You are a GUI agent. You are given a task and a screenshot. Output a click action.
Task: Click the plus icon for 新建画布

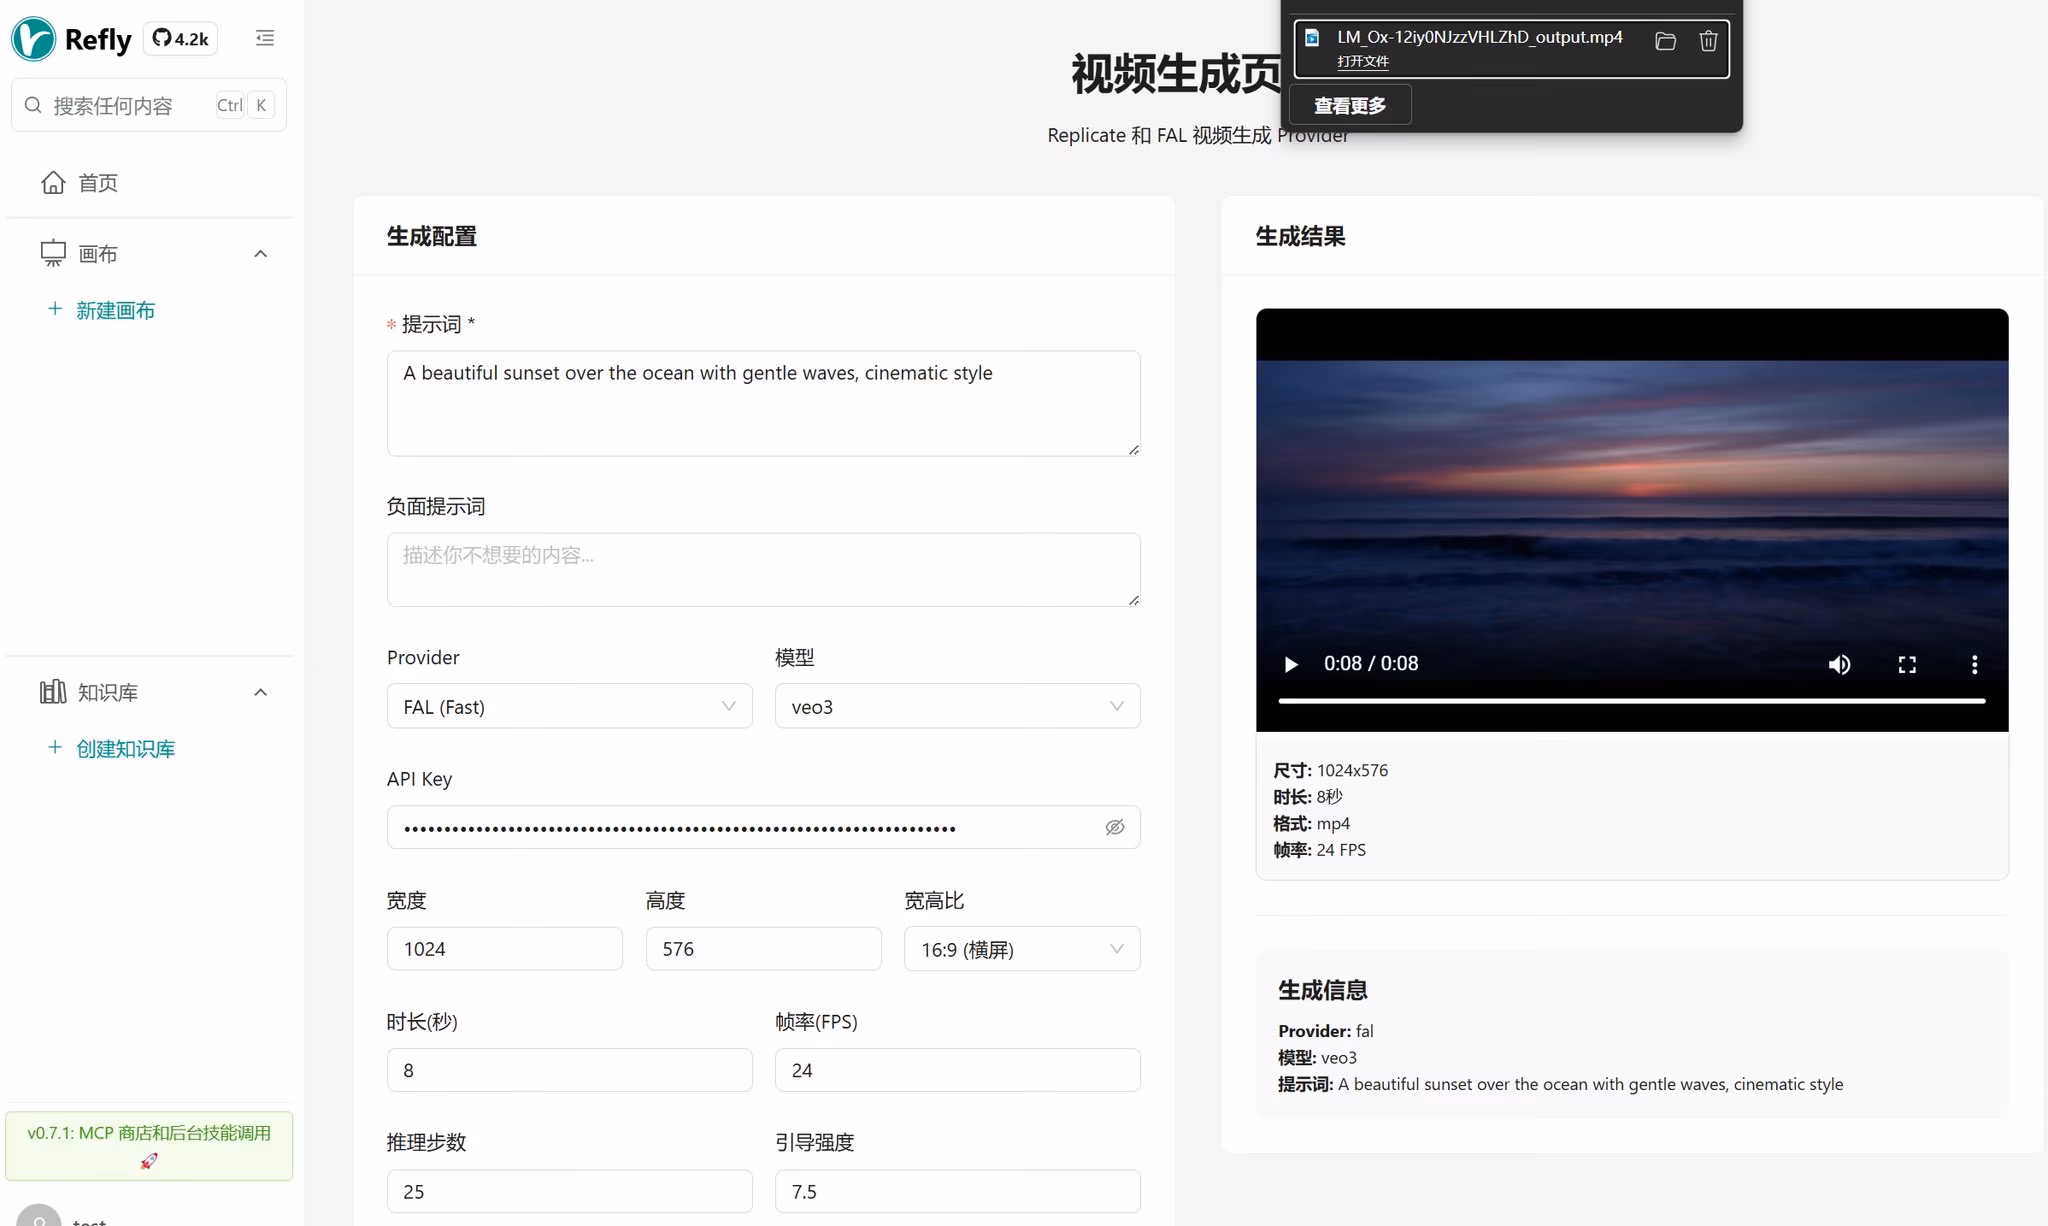tap(55, 309)
